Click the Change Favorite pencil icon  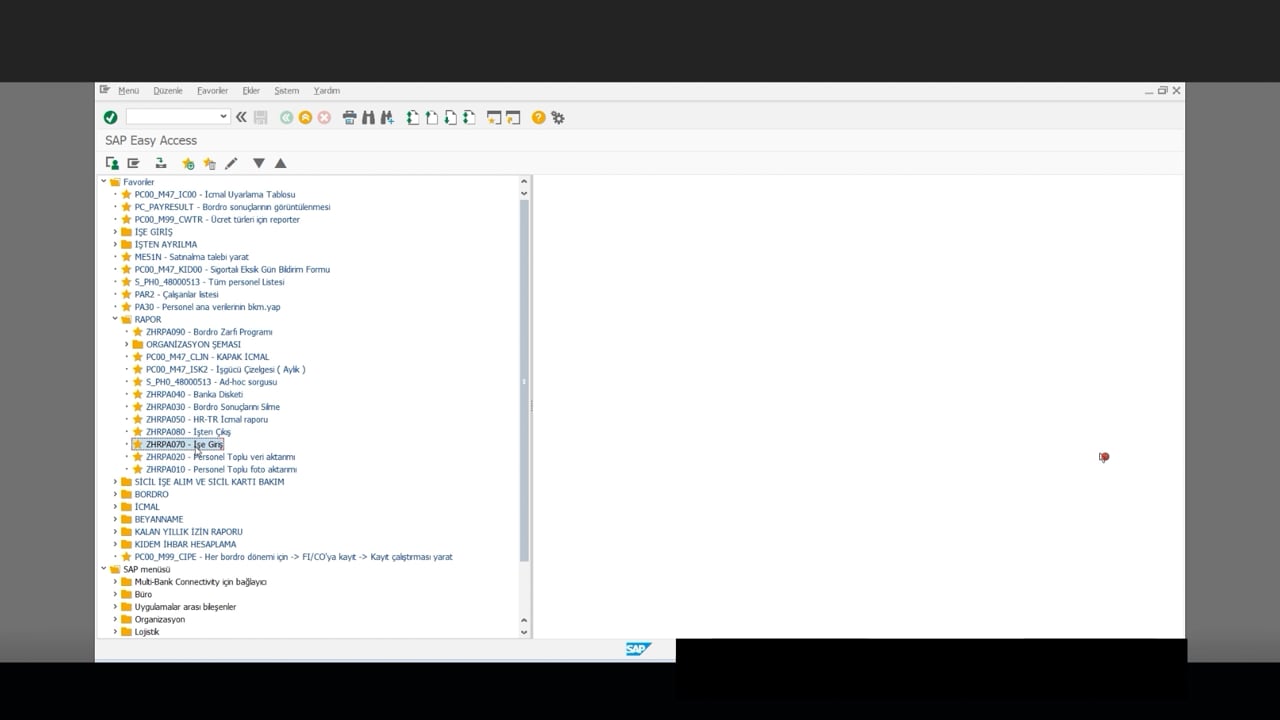tap(231, 163)
